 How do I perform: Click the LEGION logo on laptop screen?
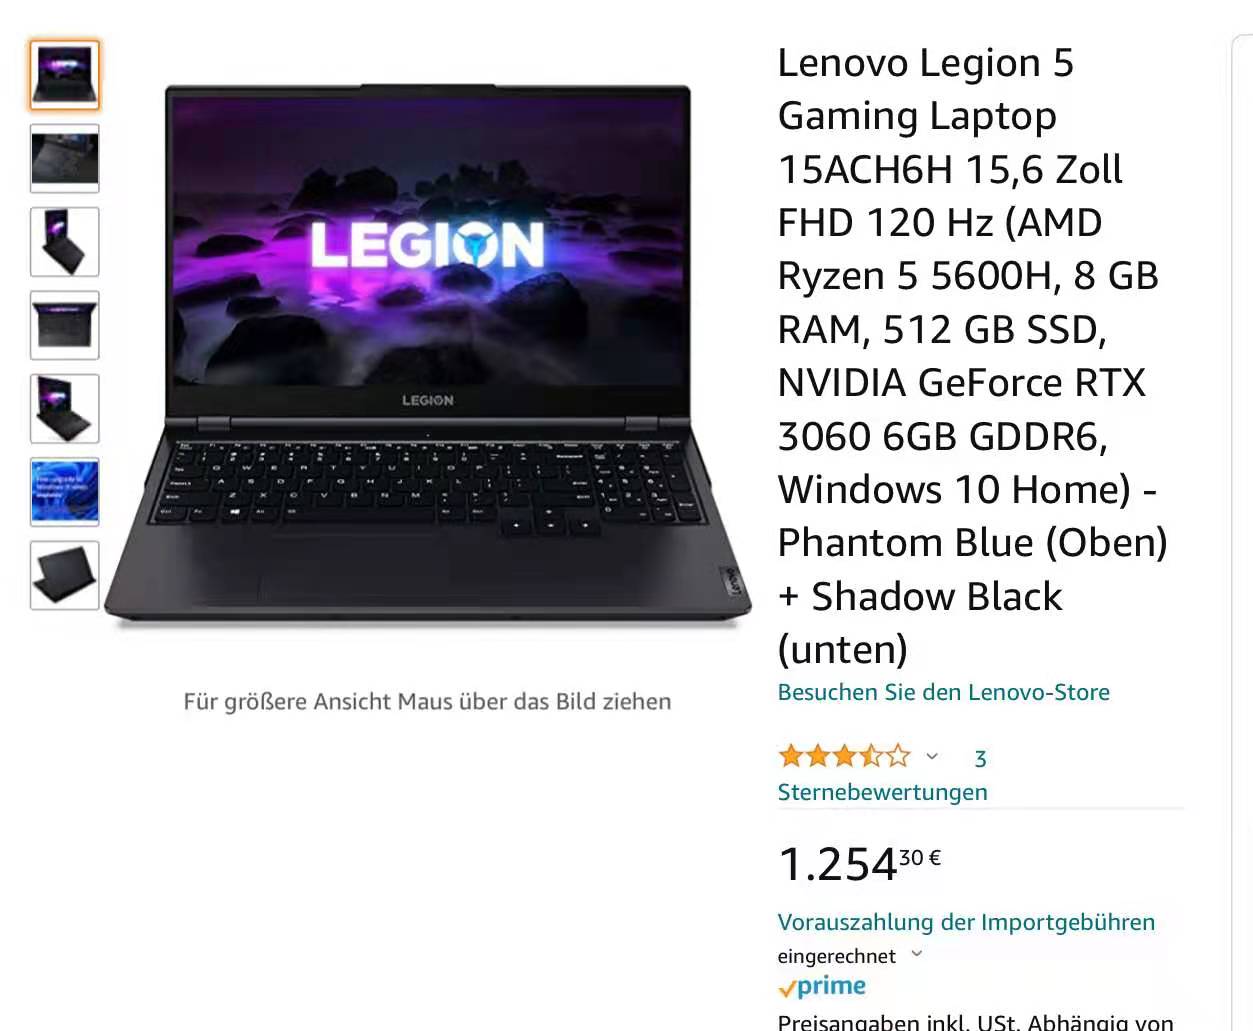coord(427,245)
